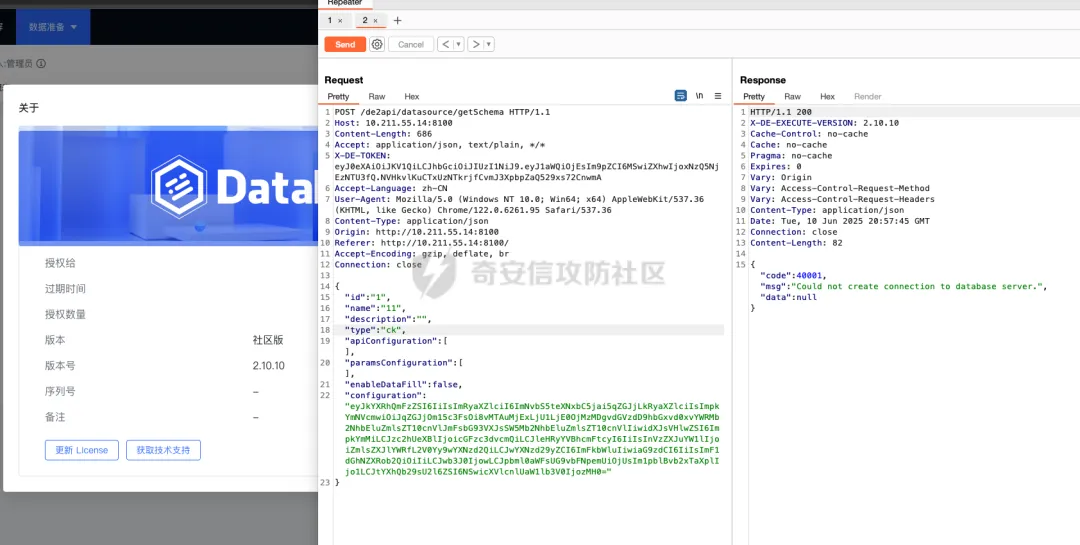This screenshot has width=1080, height=545.
Task: Open the 数据准备 dropdown menu
Action: (x=53, y=27)
